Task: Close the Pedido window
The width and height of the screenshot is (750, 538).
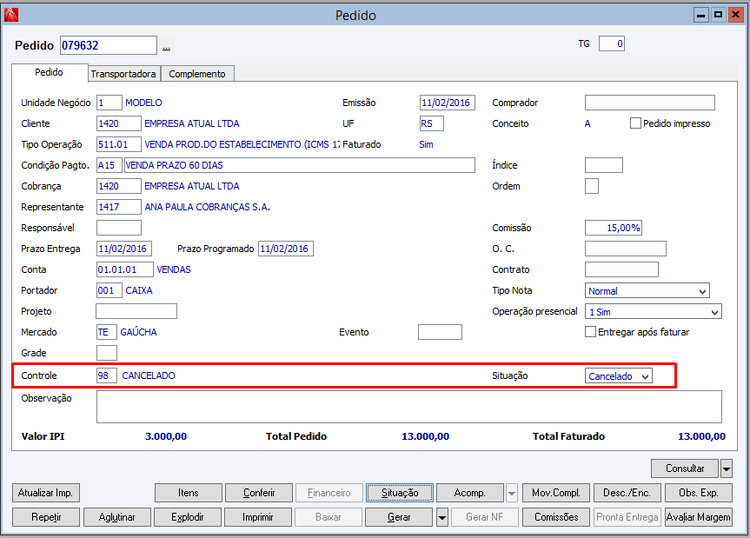Action: tap(735, 15)
